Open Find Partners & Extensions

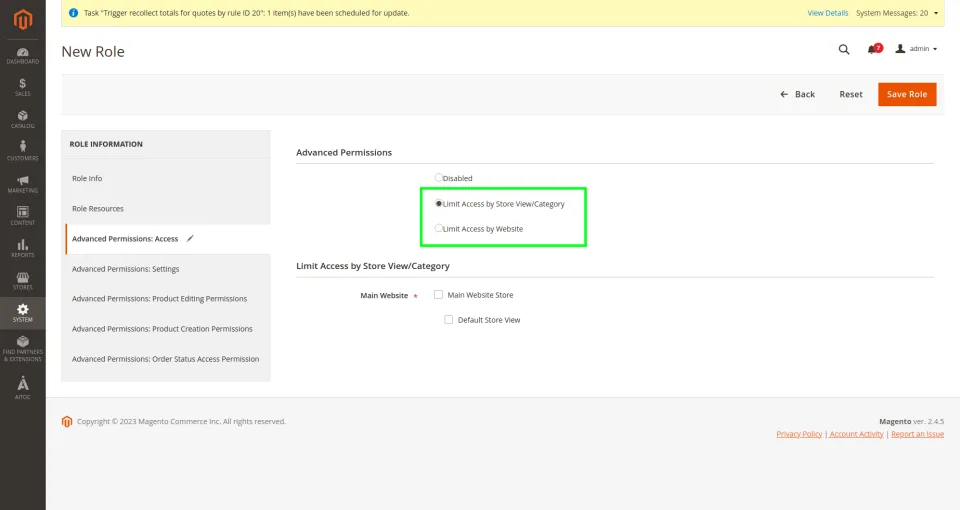(x=23, y=348)
